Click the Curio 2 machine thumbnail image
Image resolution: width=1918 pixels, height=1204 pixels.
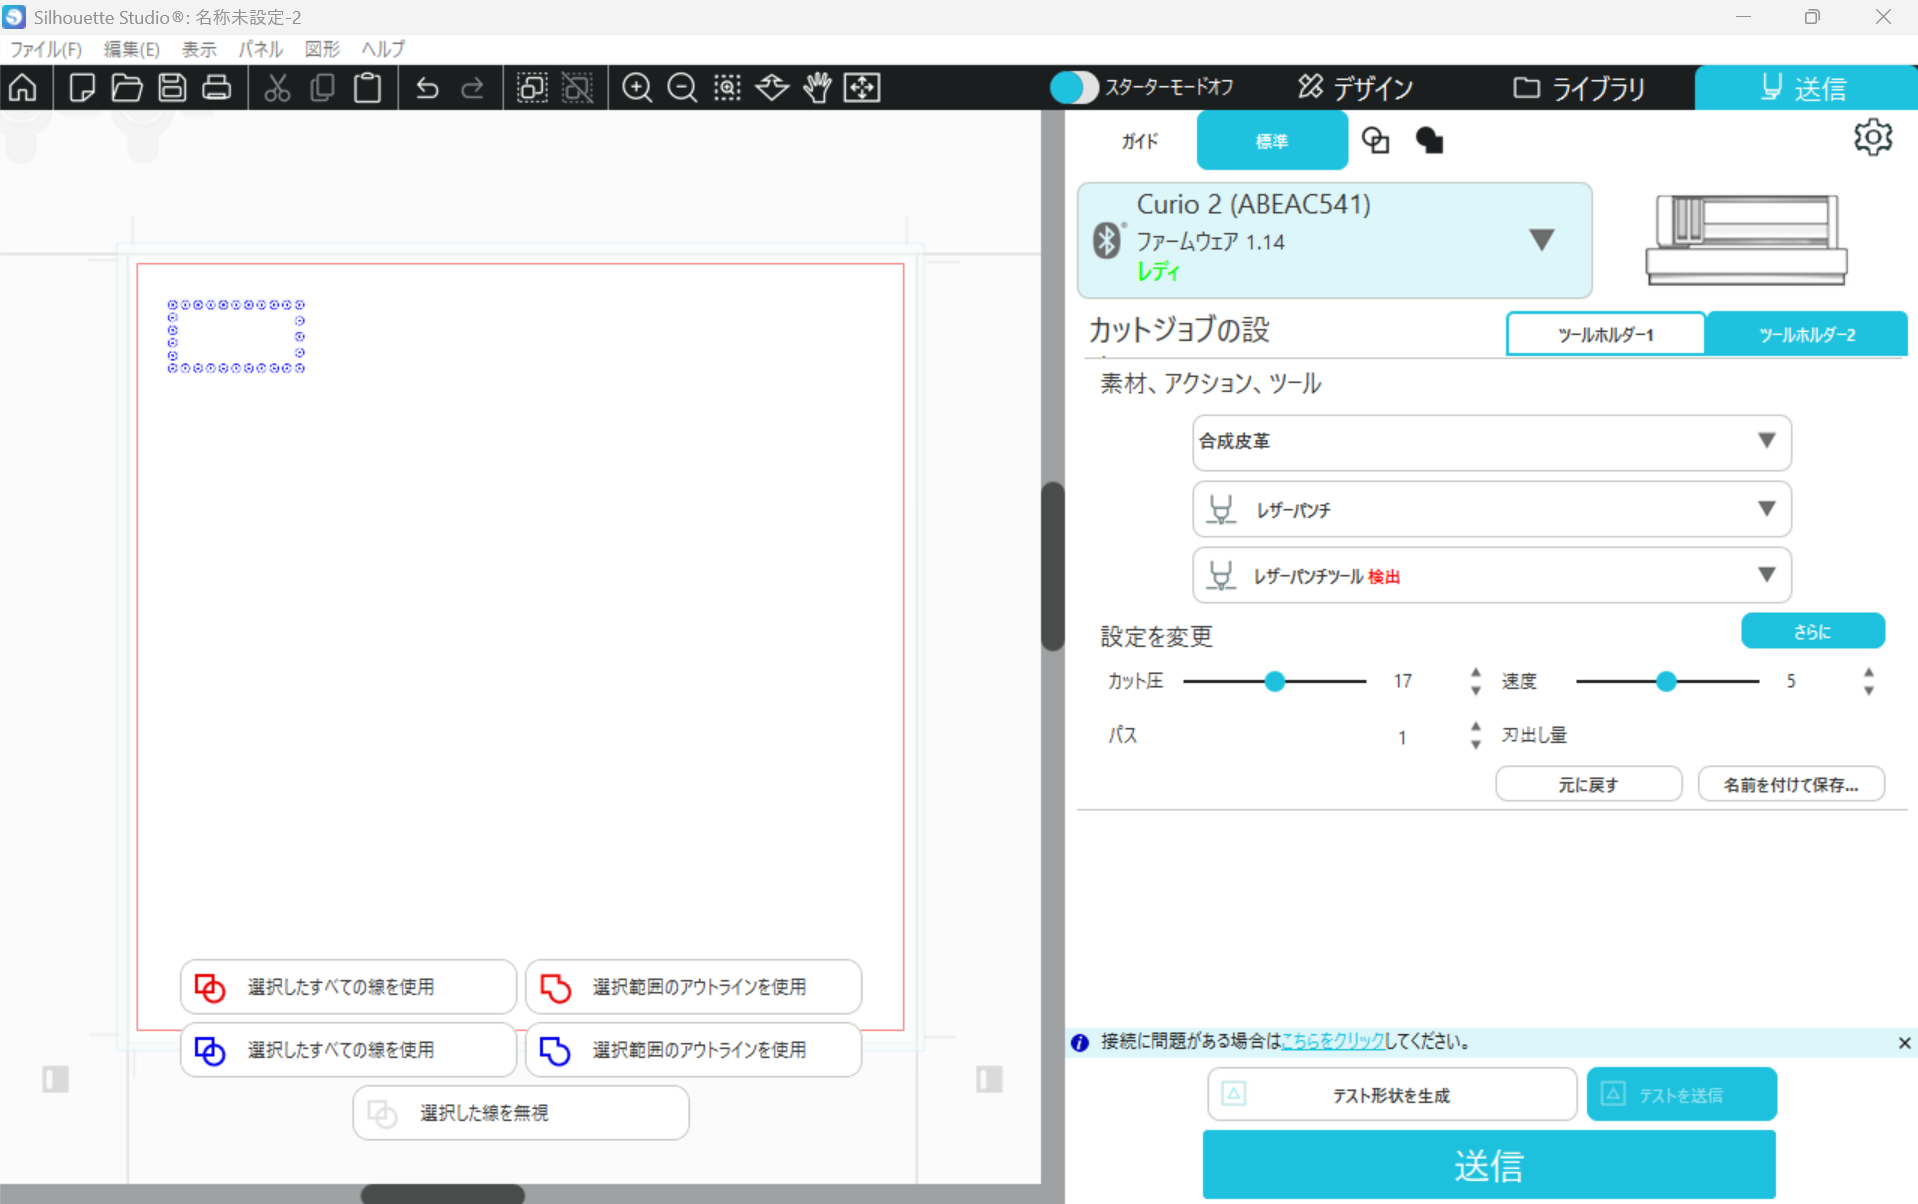(x=1746, y=240)
